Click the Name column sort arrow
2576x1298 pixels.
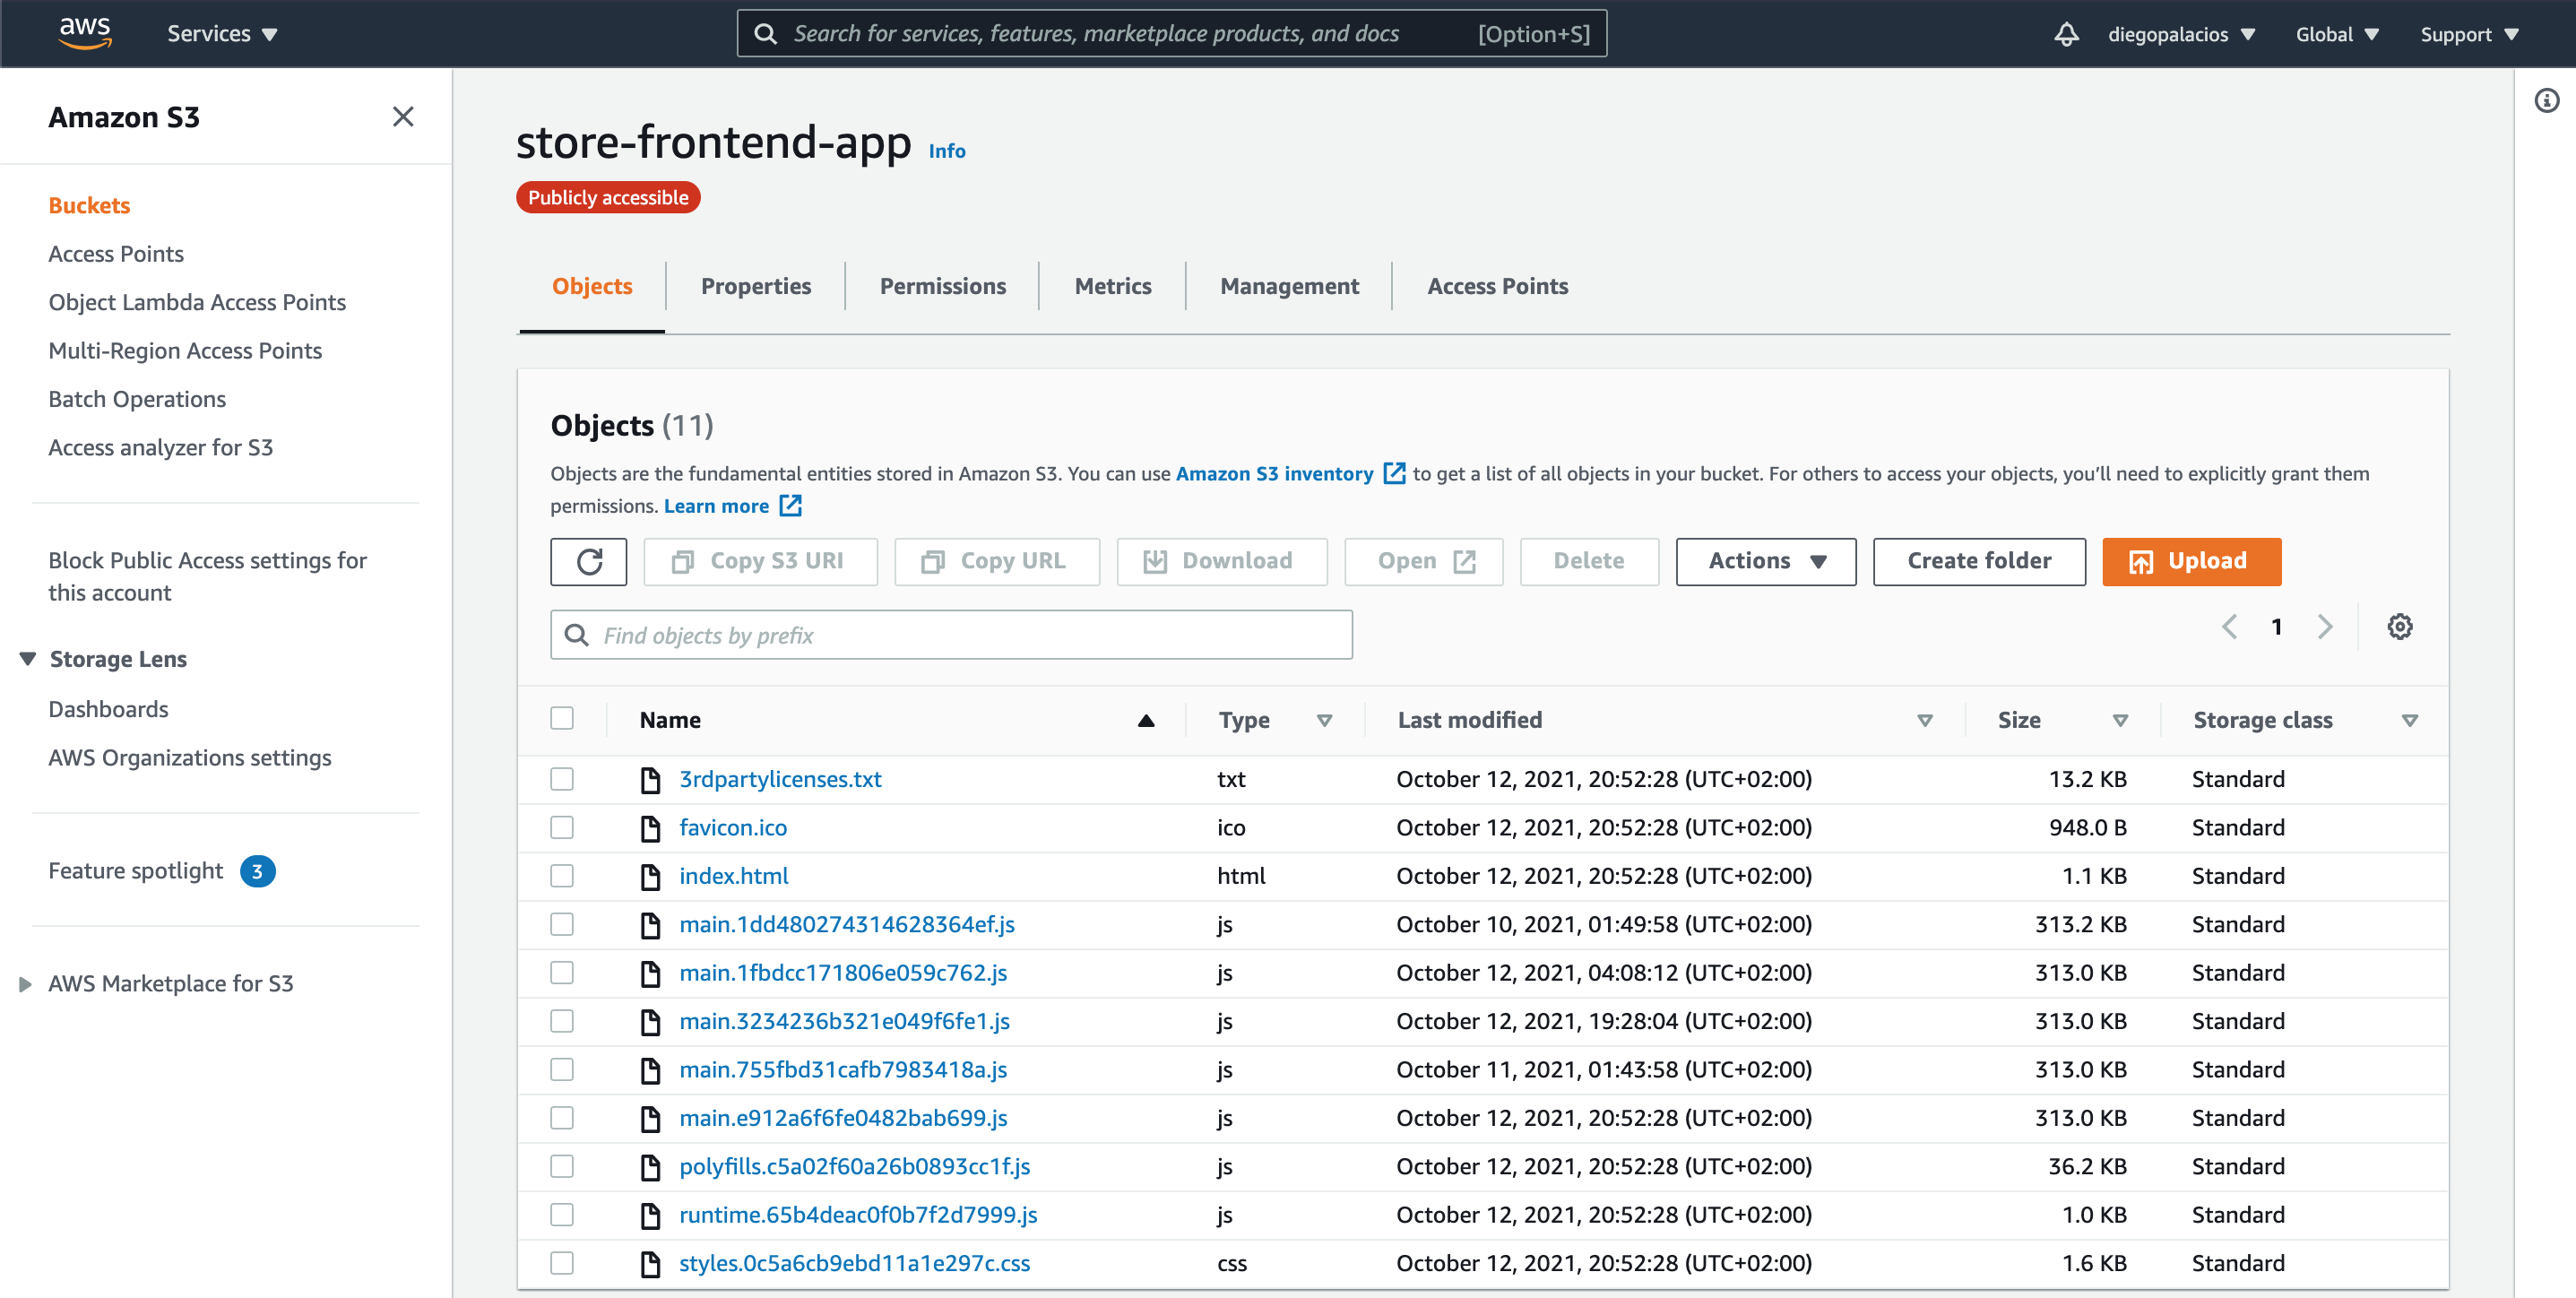(x=1146, y=720)
